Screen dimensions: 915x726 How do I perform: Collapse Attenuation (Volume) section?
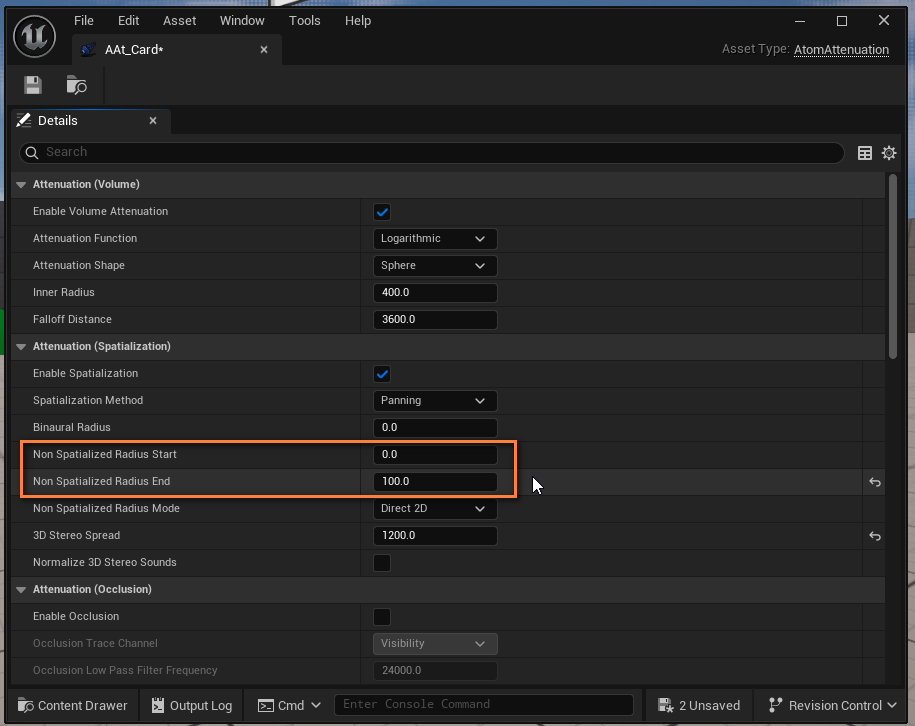click(21, 184)
